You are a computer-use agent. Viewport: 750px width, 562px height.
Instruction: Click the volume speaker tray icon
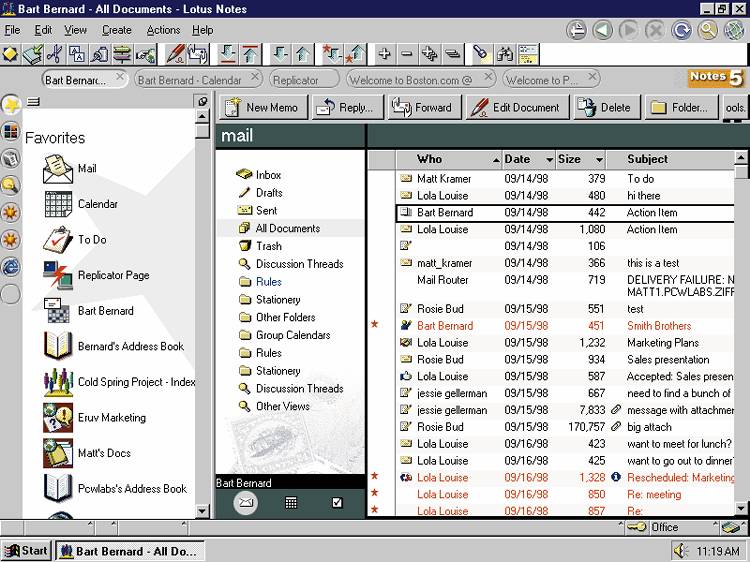680,551
